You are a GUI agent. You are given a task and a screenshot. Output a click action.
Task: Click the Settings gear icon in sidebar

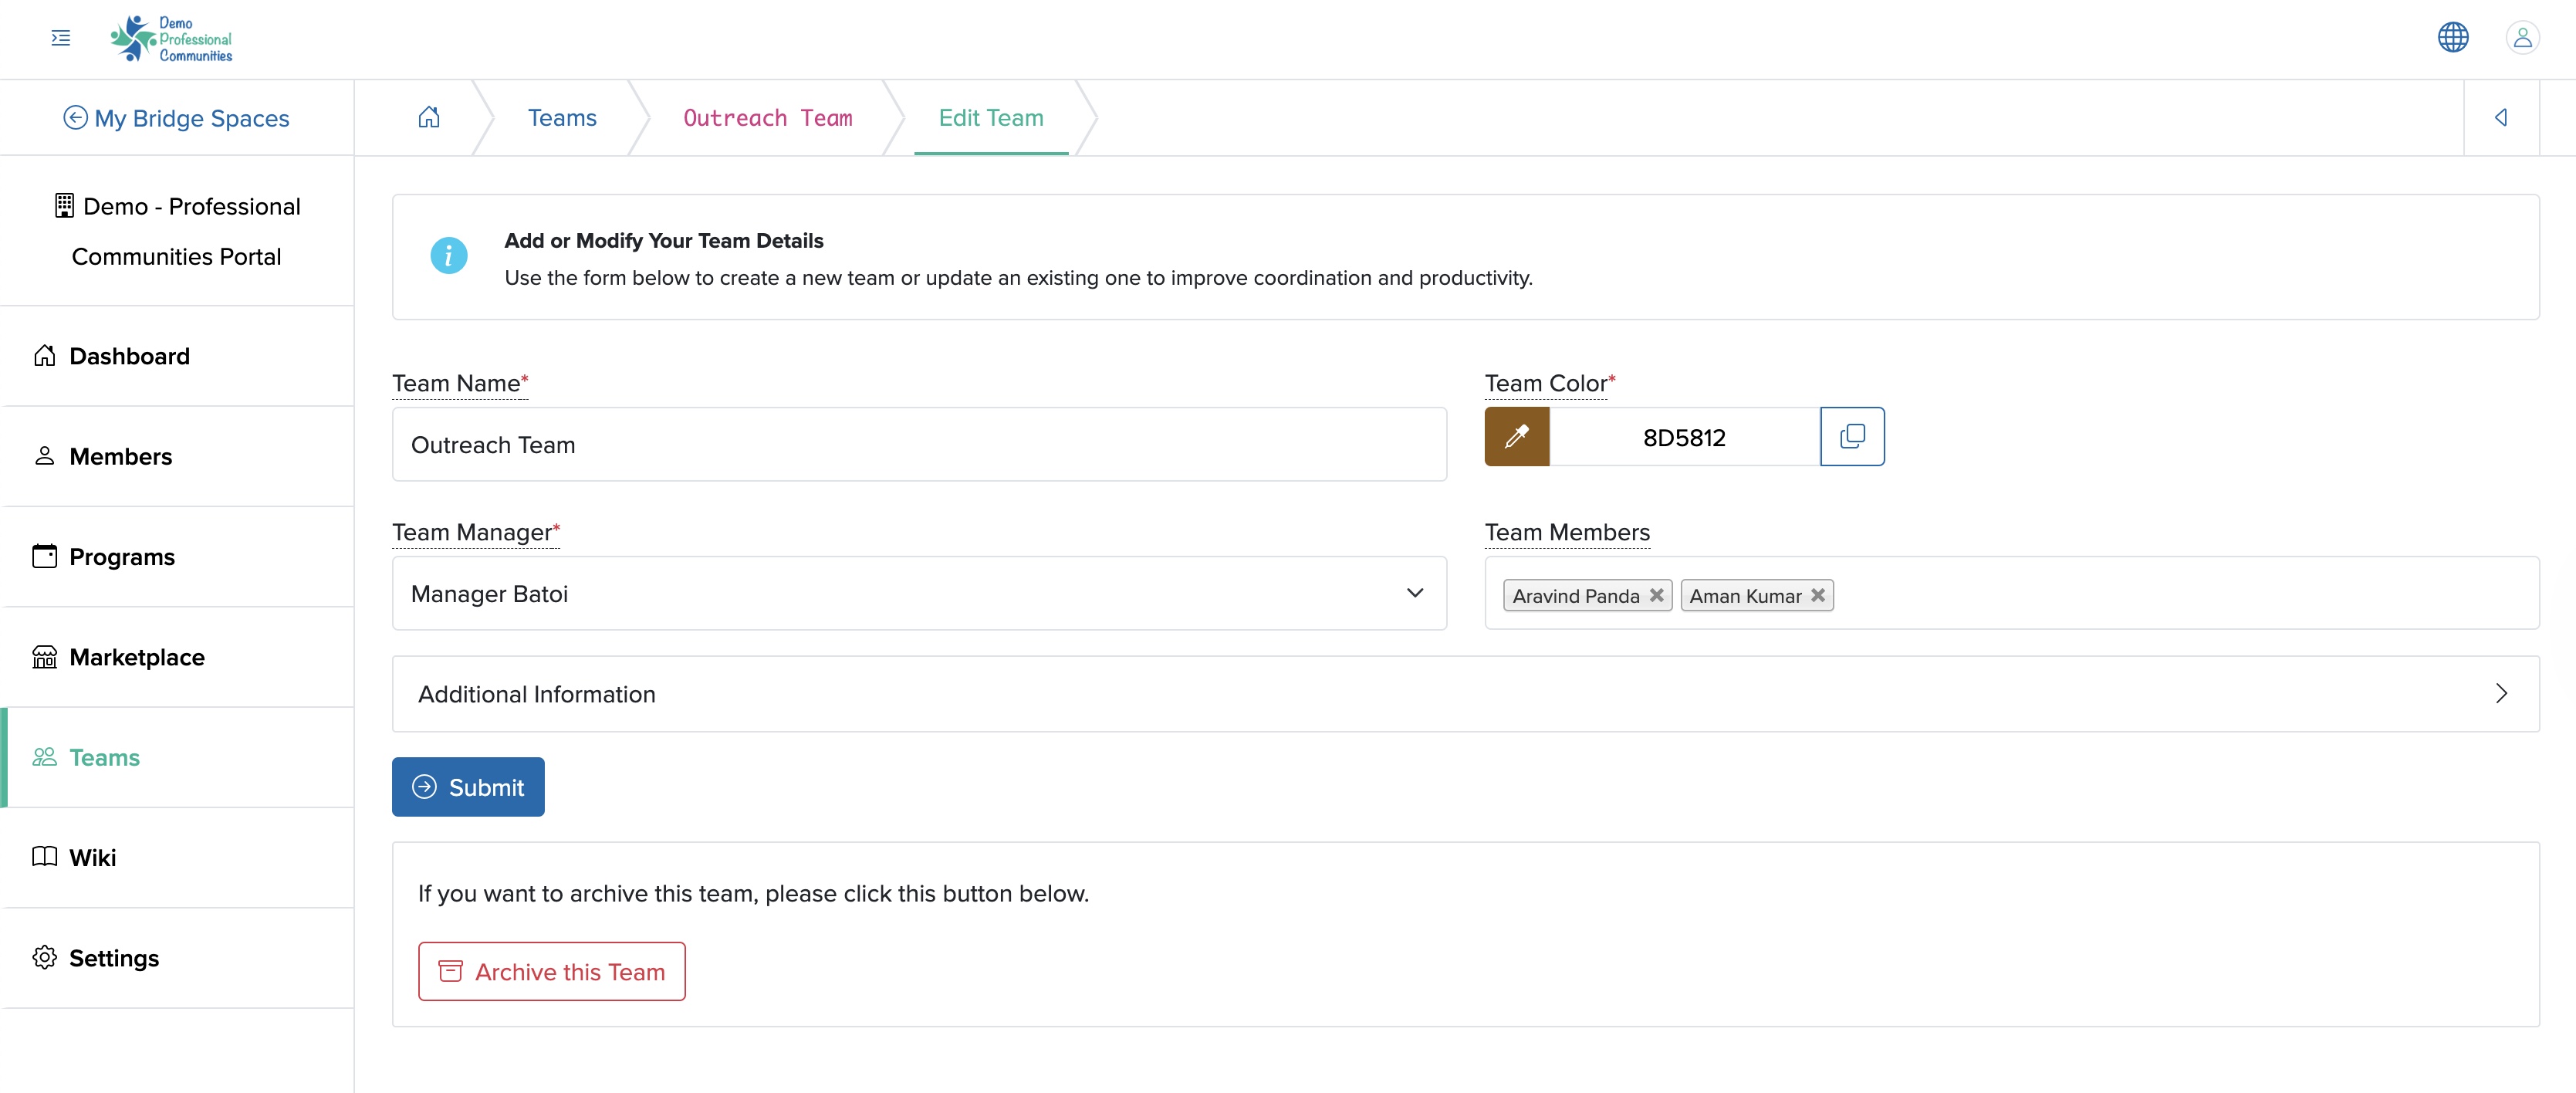pyautogui.click(x=45, y=958)
